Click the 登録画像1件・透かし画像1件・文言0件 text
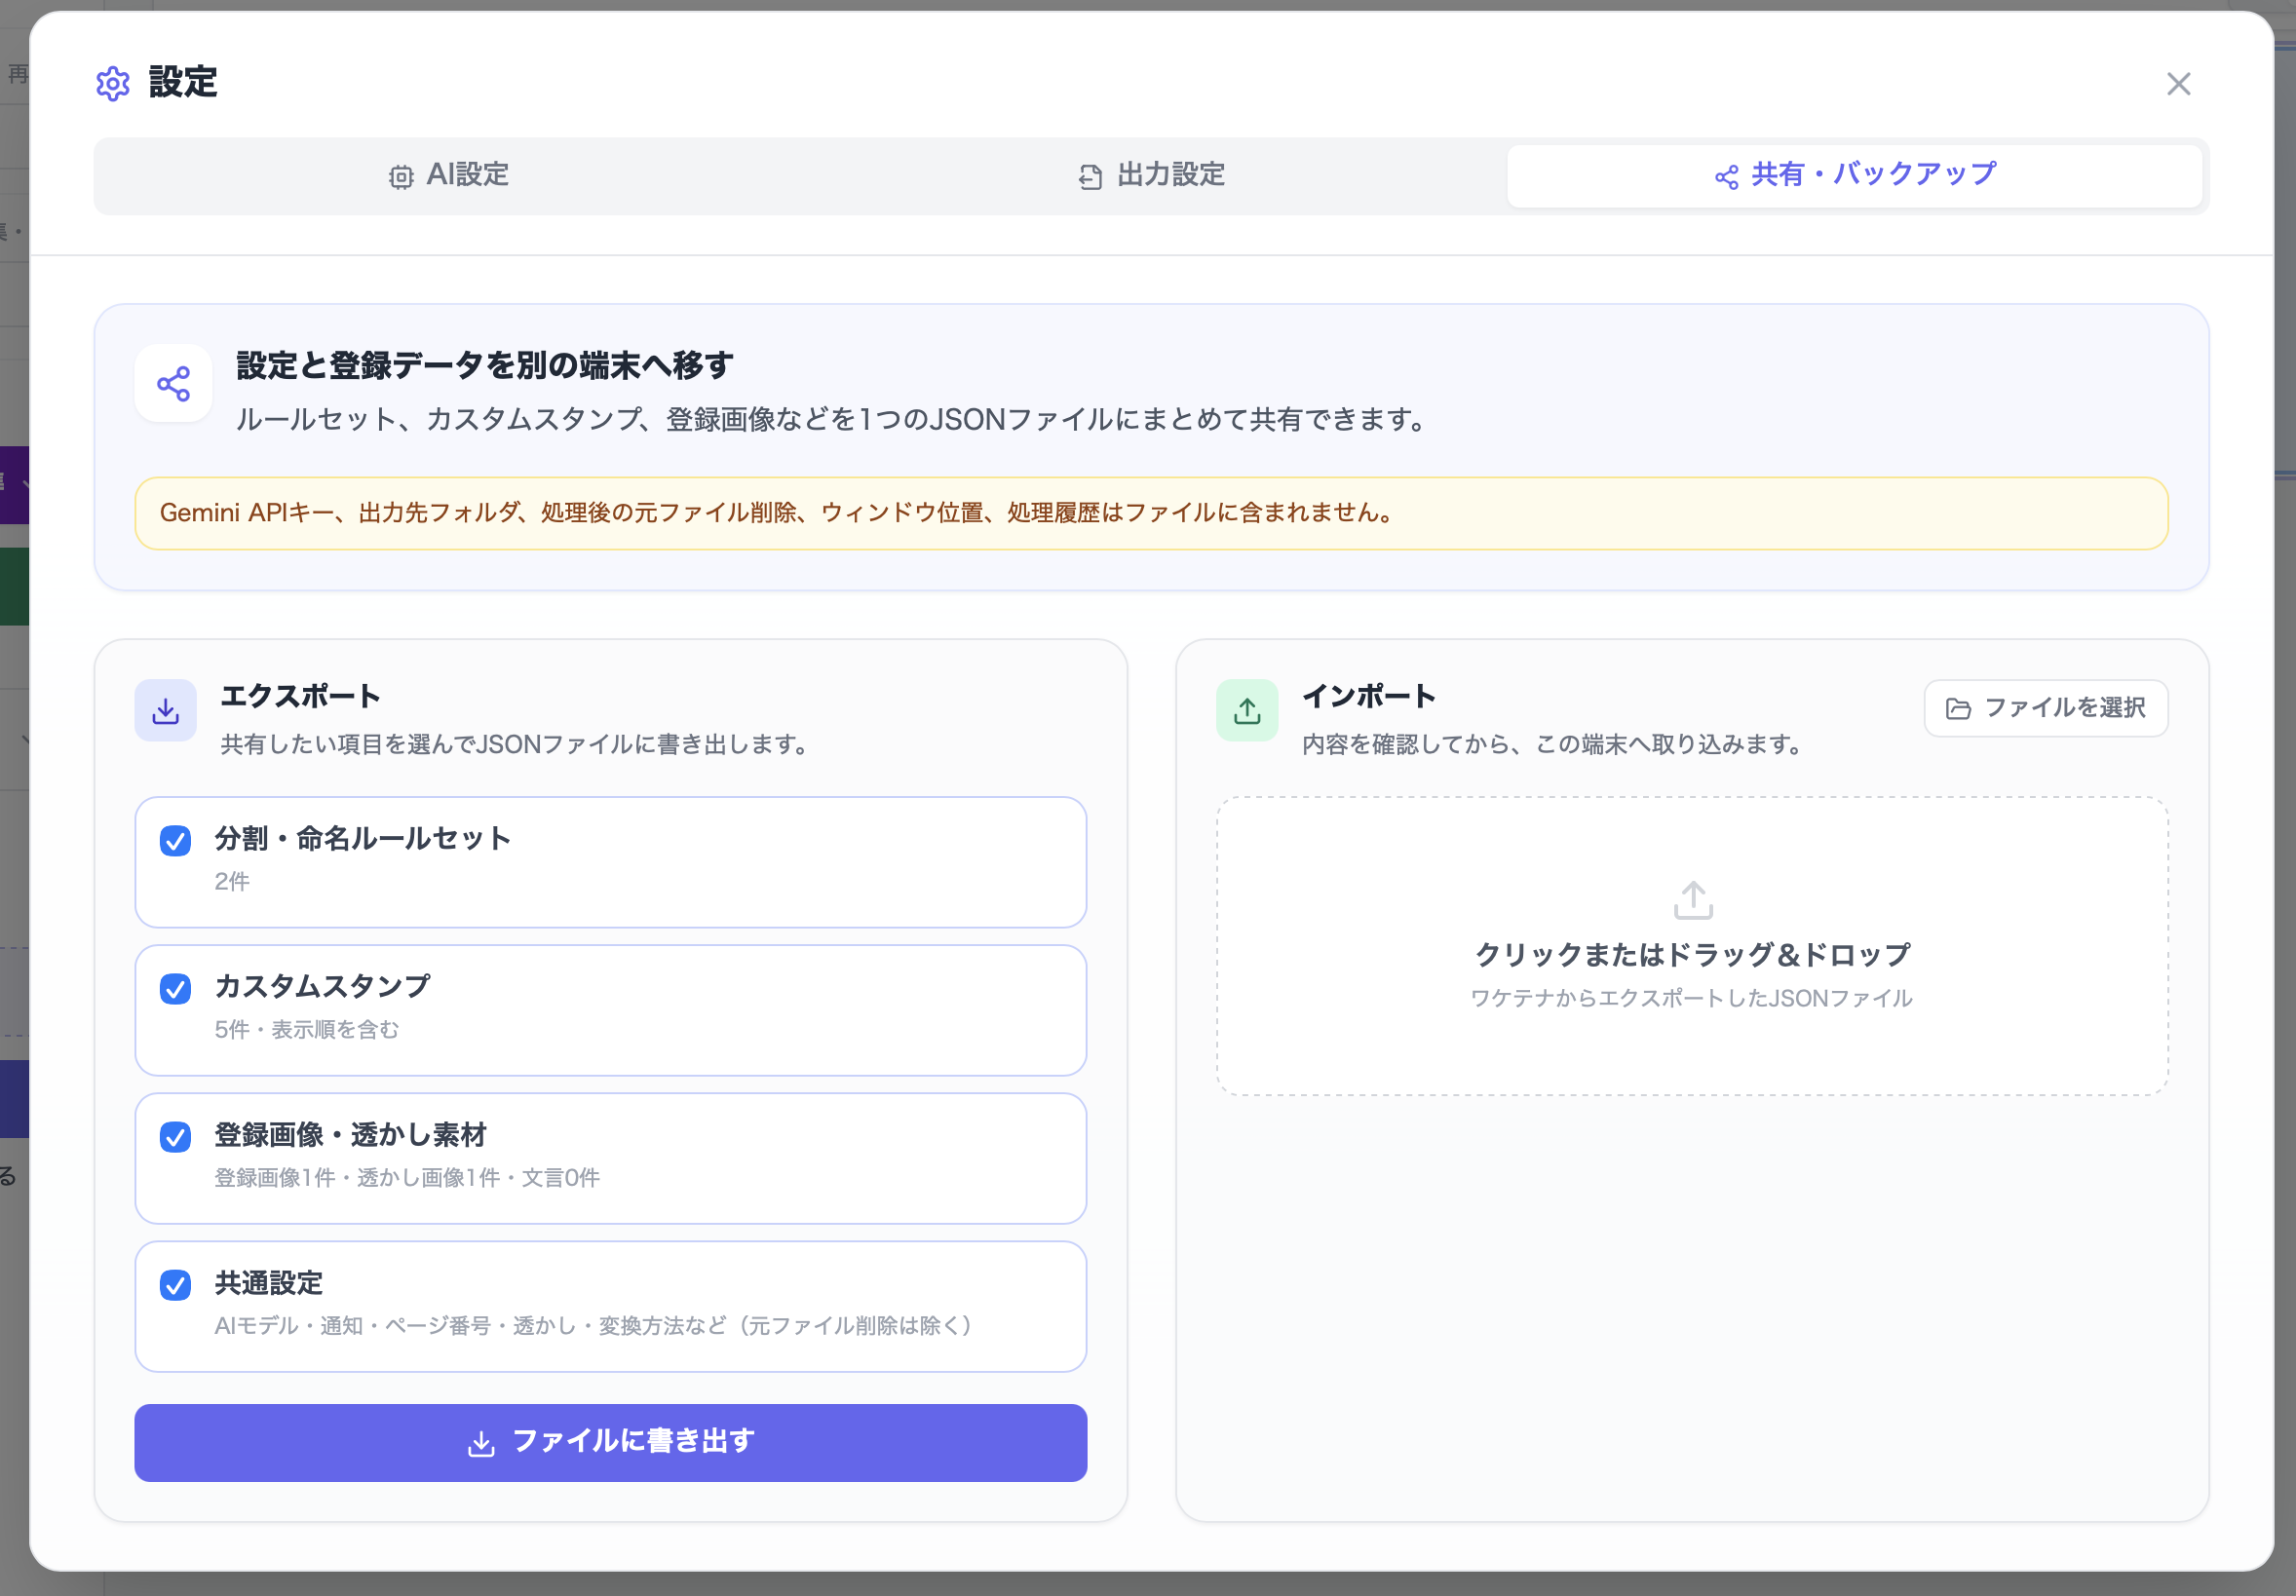 click(407, 1178)
